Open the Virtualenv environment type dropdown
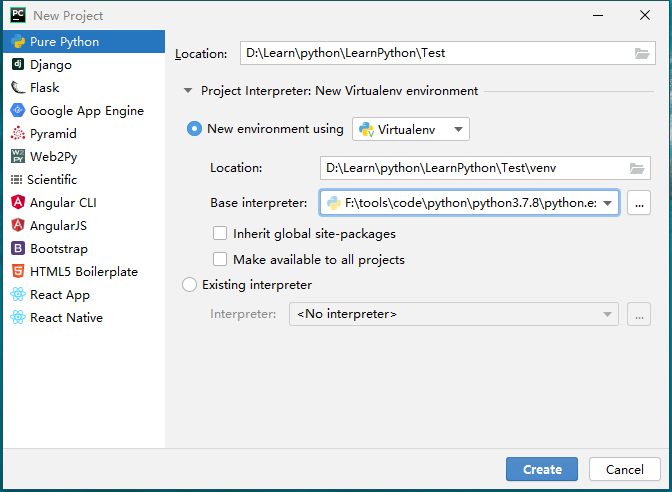Image resolution: width=672 pixels, height=492 pixels. [x=411, y=129]
